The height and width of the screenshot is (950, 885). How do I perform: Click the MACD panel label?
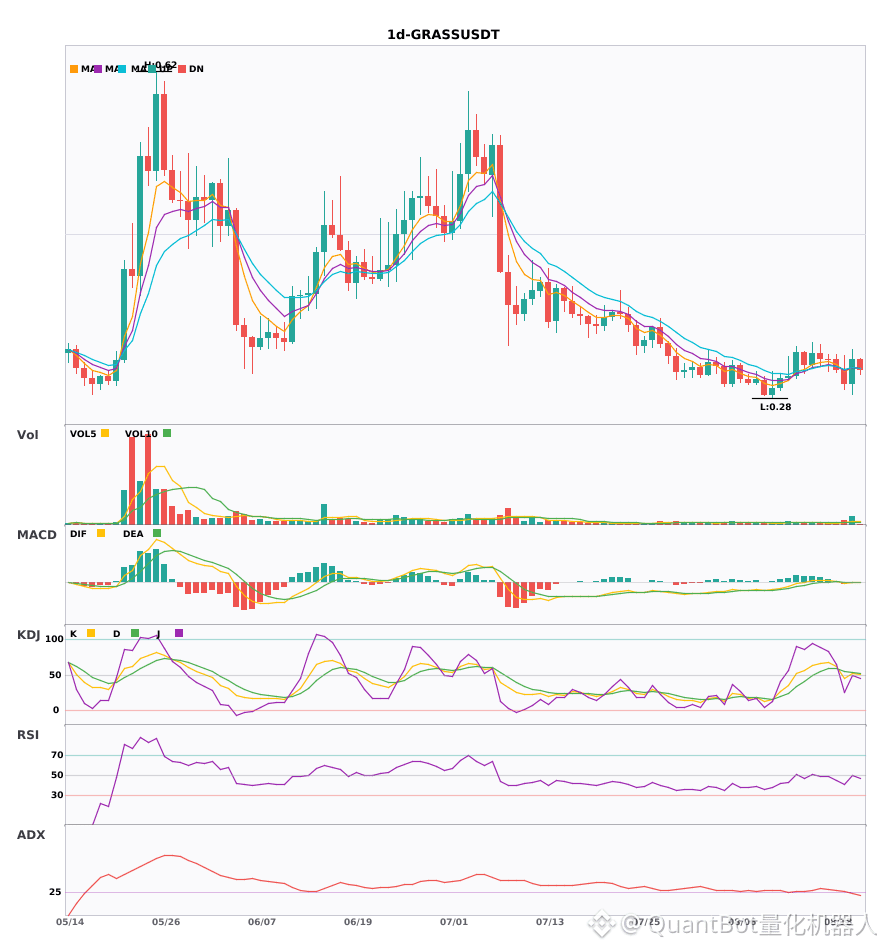37,534
